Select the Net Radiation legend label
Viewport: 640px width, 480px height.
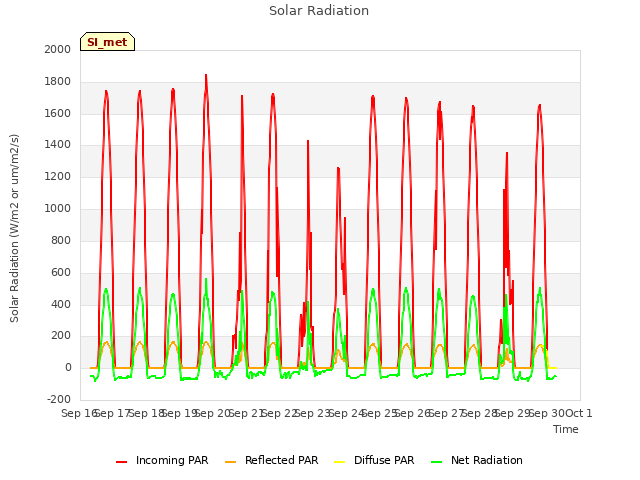coord(487,460)
